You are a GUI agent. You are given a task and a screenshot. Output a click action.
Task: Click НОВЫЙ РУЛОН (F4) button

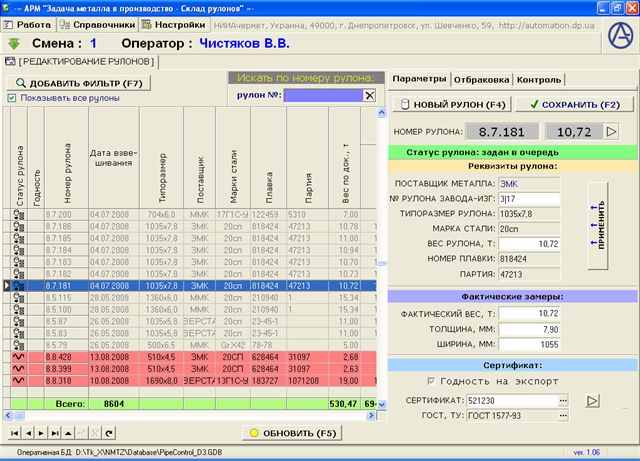click(x=451, y=105)
